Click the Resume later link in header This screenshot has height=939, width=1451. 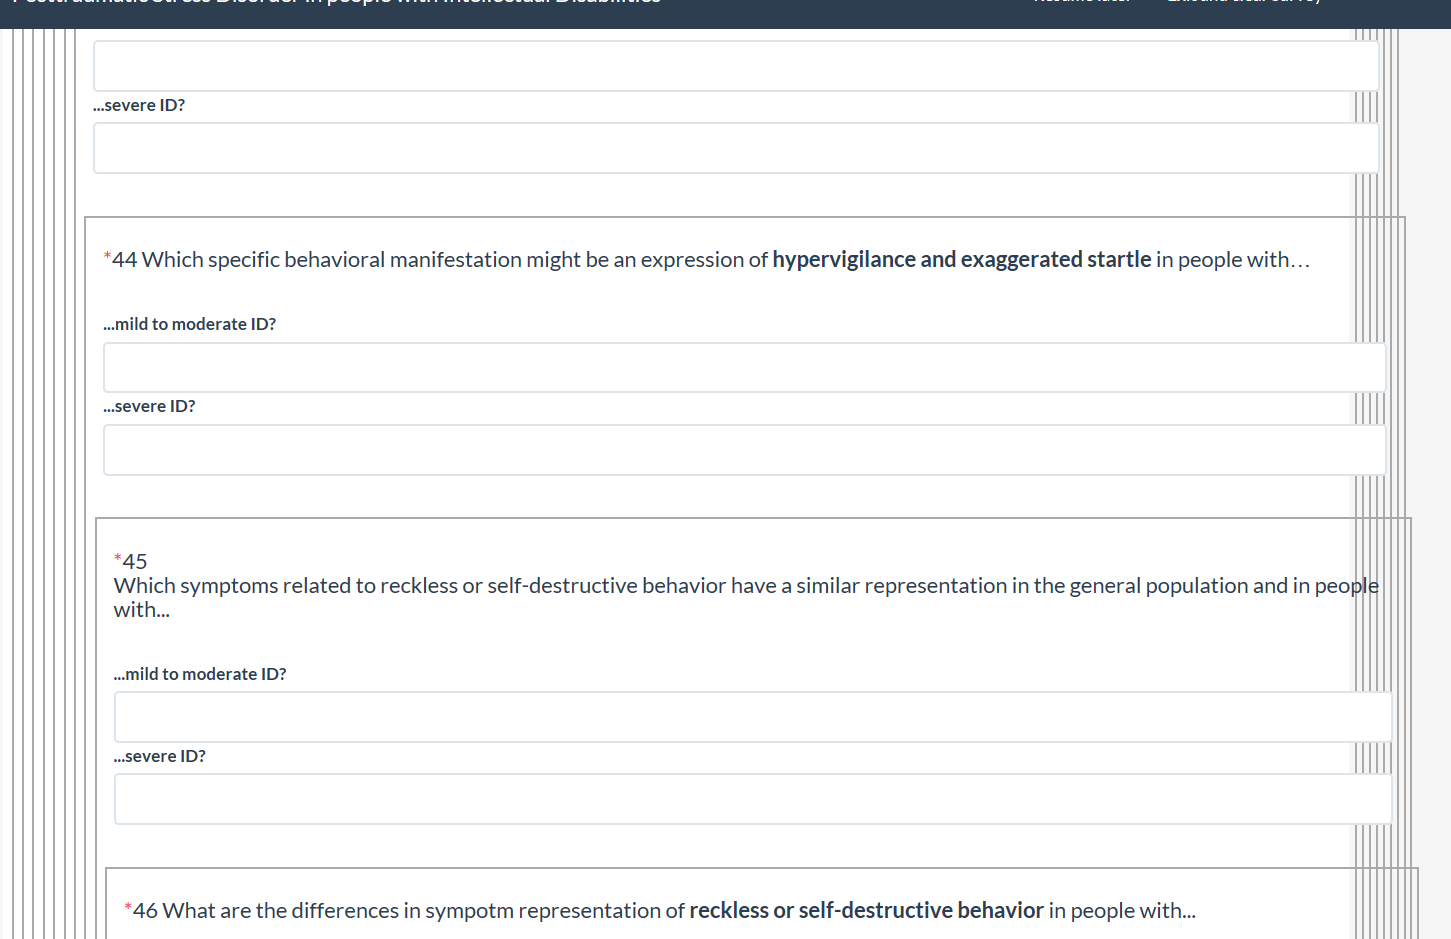1082,3
